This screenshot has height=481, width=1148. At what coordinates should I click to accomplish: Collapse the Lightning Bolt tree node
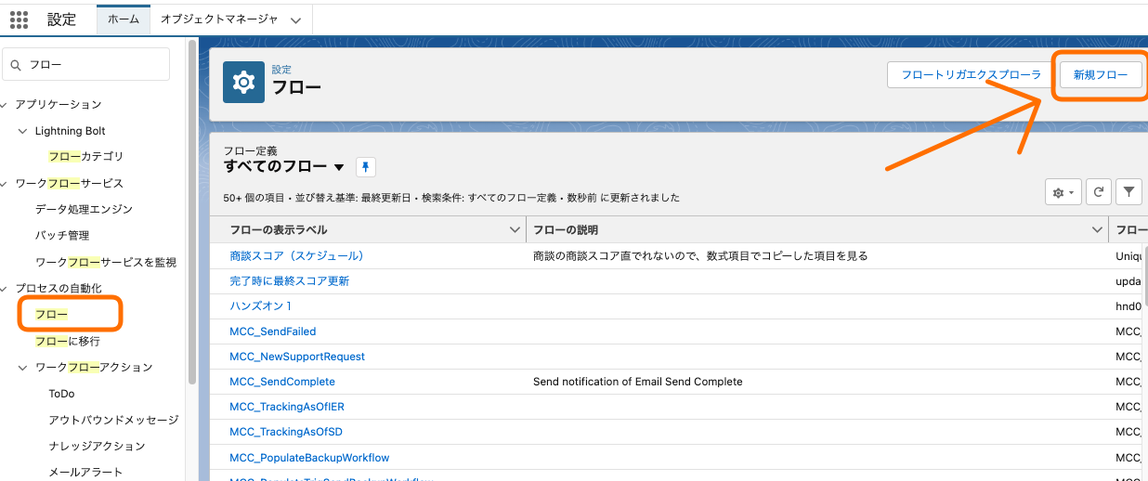(22, 131)
